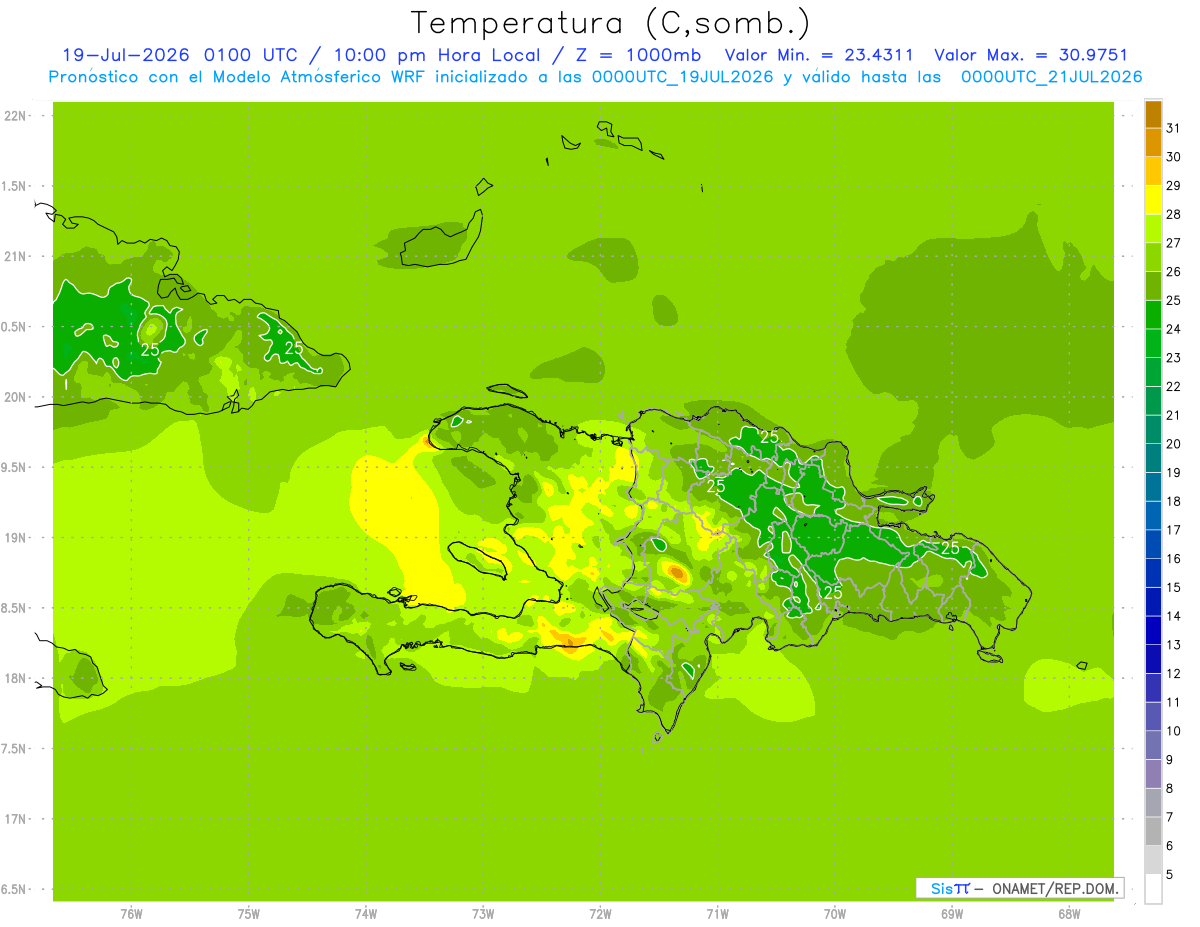Click the '1.5N' latitude axis label

(15, 186)
